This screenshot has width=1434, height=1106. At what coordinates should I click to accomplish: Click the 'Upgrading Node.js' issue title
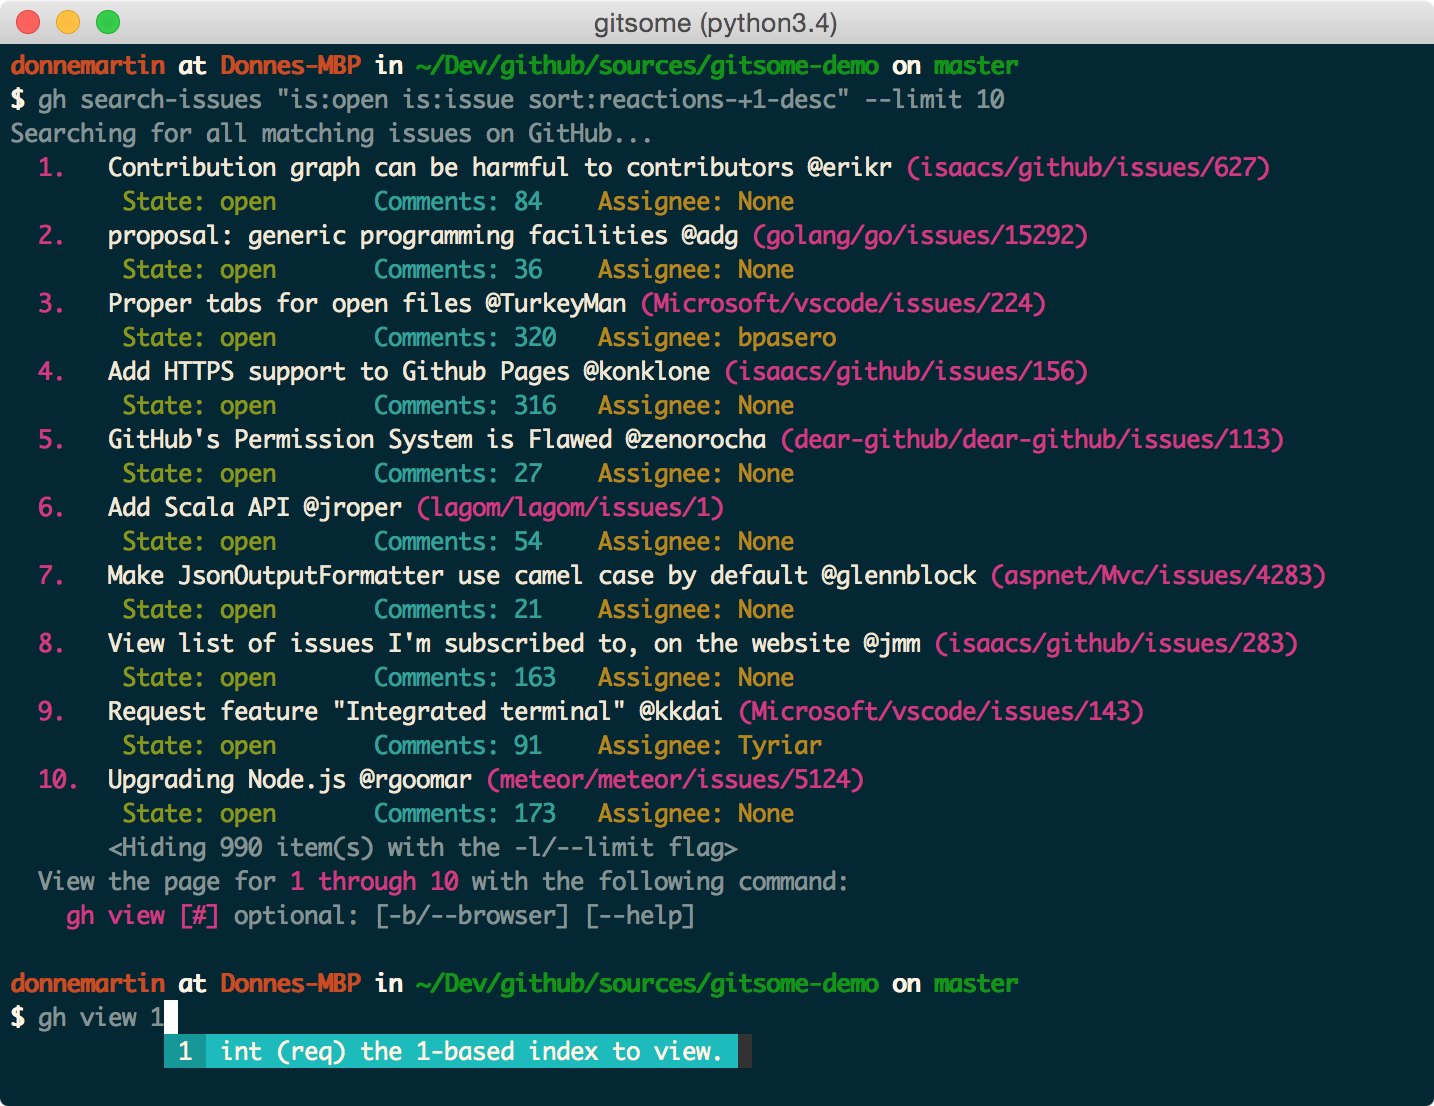(227, 779)
